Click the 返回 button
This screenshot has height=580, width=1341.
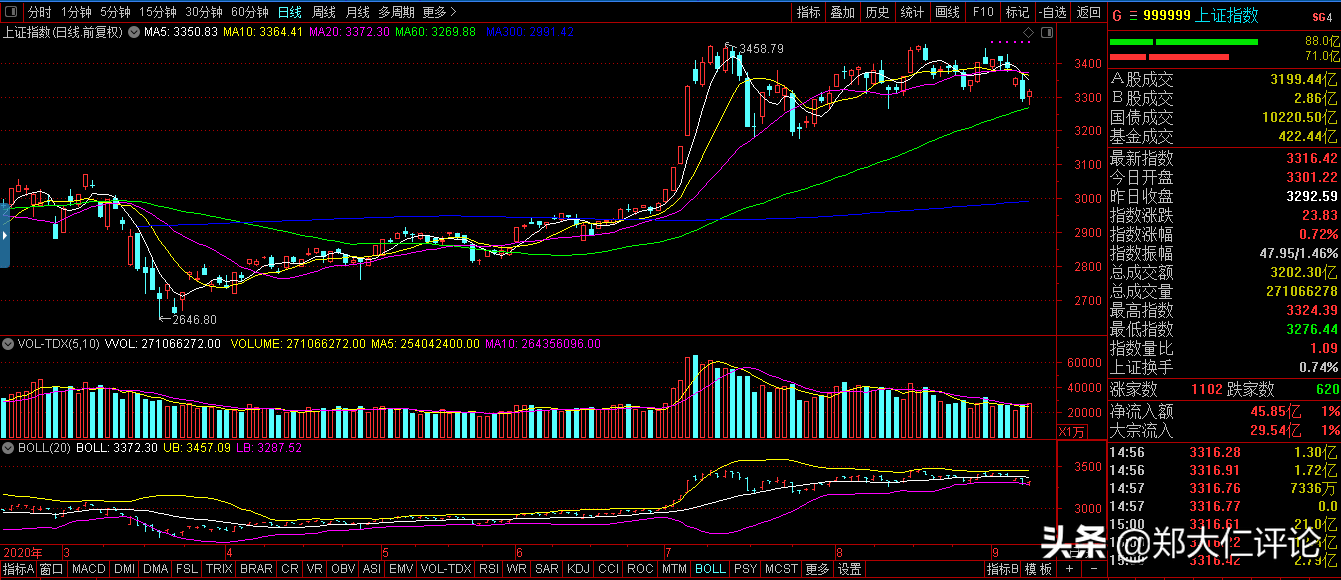tap(1088, 12)
